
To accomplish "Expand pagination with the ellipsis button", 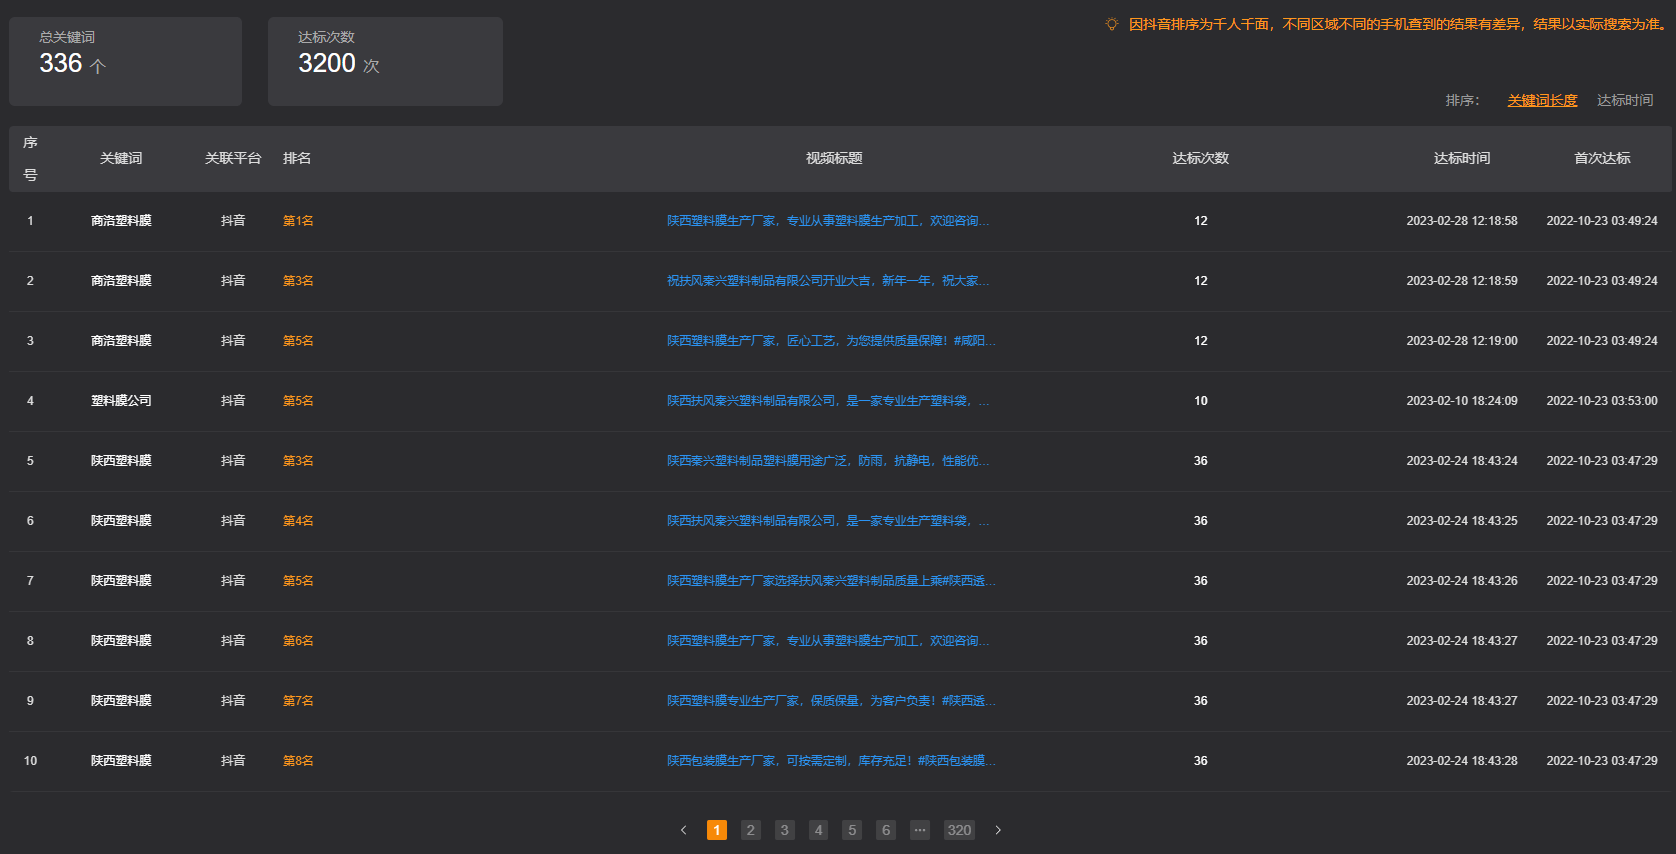I will pos(920,830).
